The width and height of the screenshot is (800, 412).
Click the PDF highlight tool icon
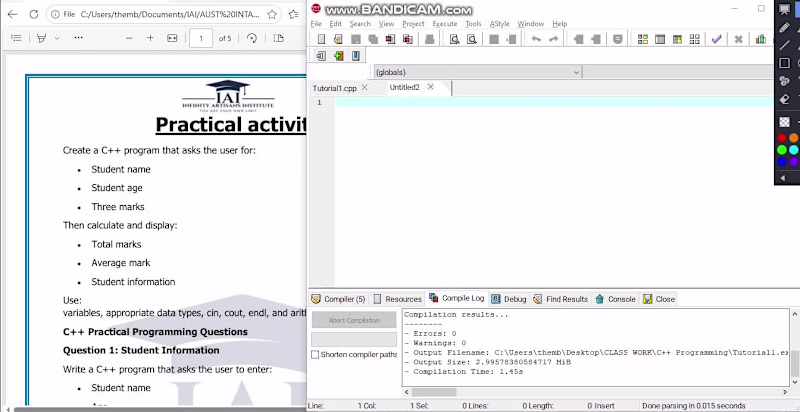[42, 38]
